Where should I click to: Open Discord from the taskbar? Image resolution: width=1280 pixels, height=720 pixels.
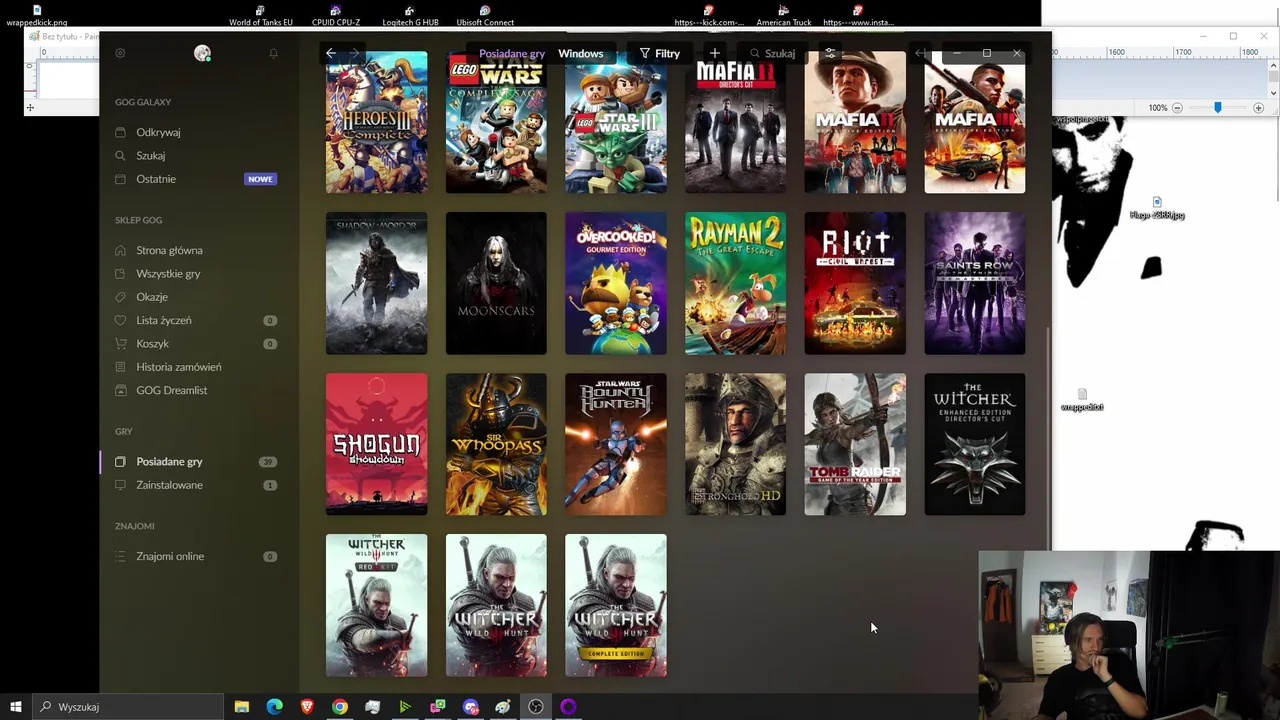pos(471,707)
